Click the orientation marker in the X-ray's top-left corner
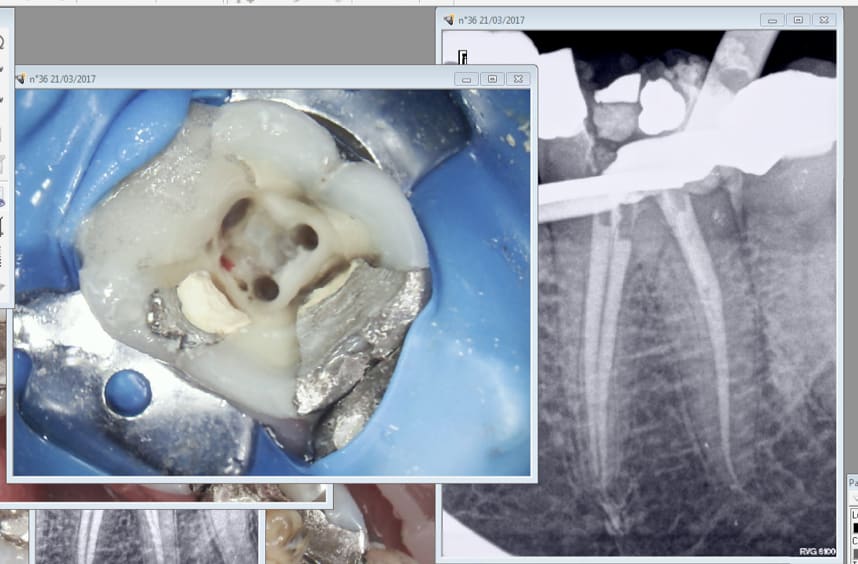This screenshot has height=564, width=858. (463, 56)
